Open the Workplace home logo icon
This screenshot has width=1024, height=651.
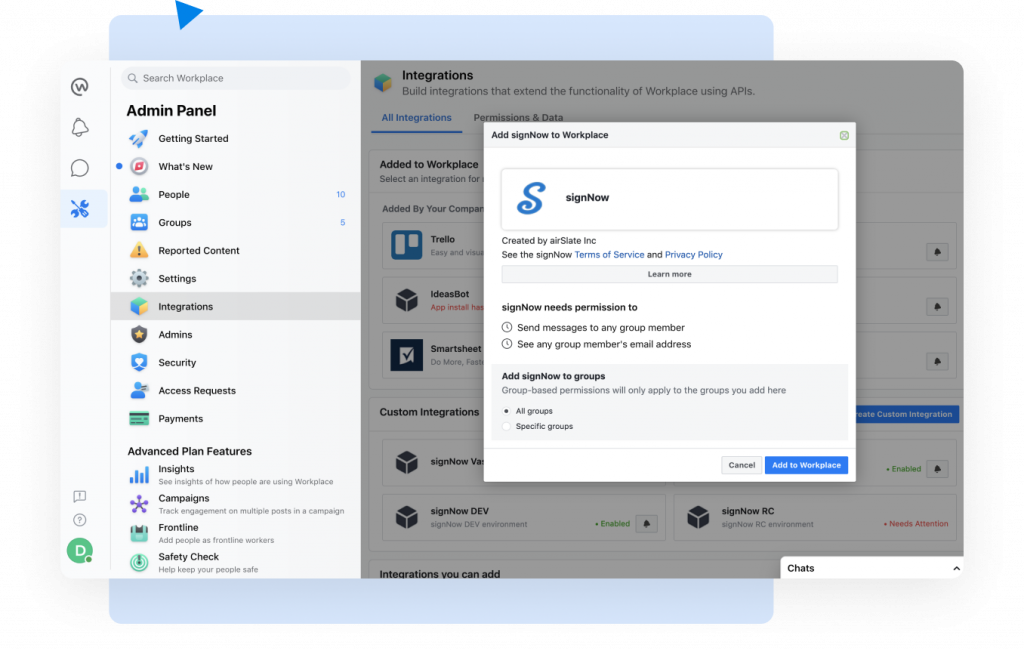[x=81, y=87]
